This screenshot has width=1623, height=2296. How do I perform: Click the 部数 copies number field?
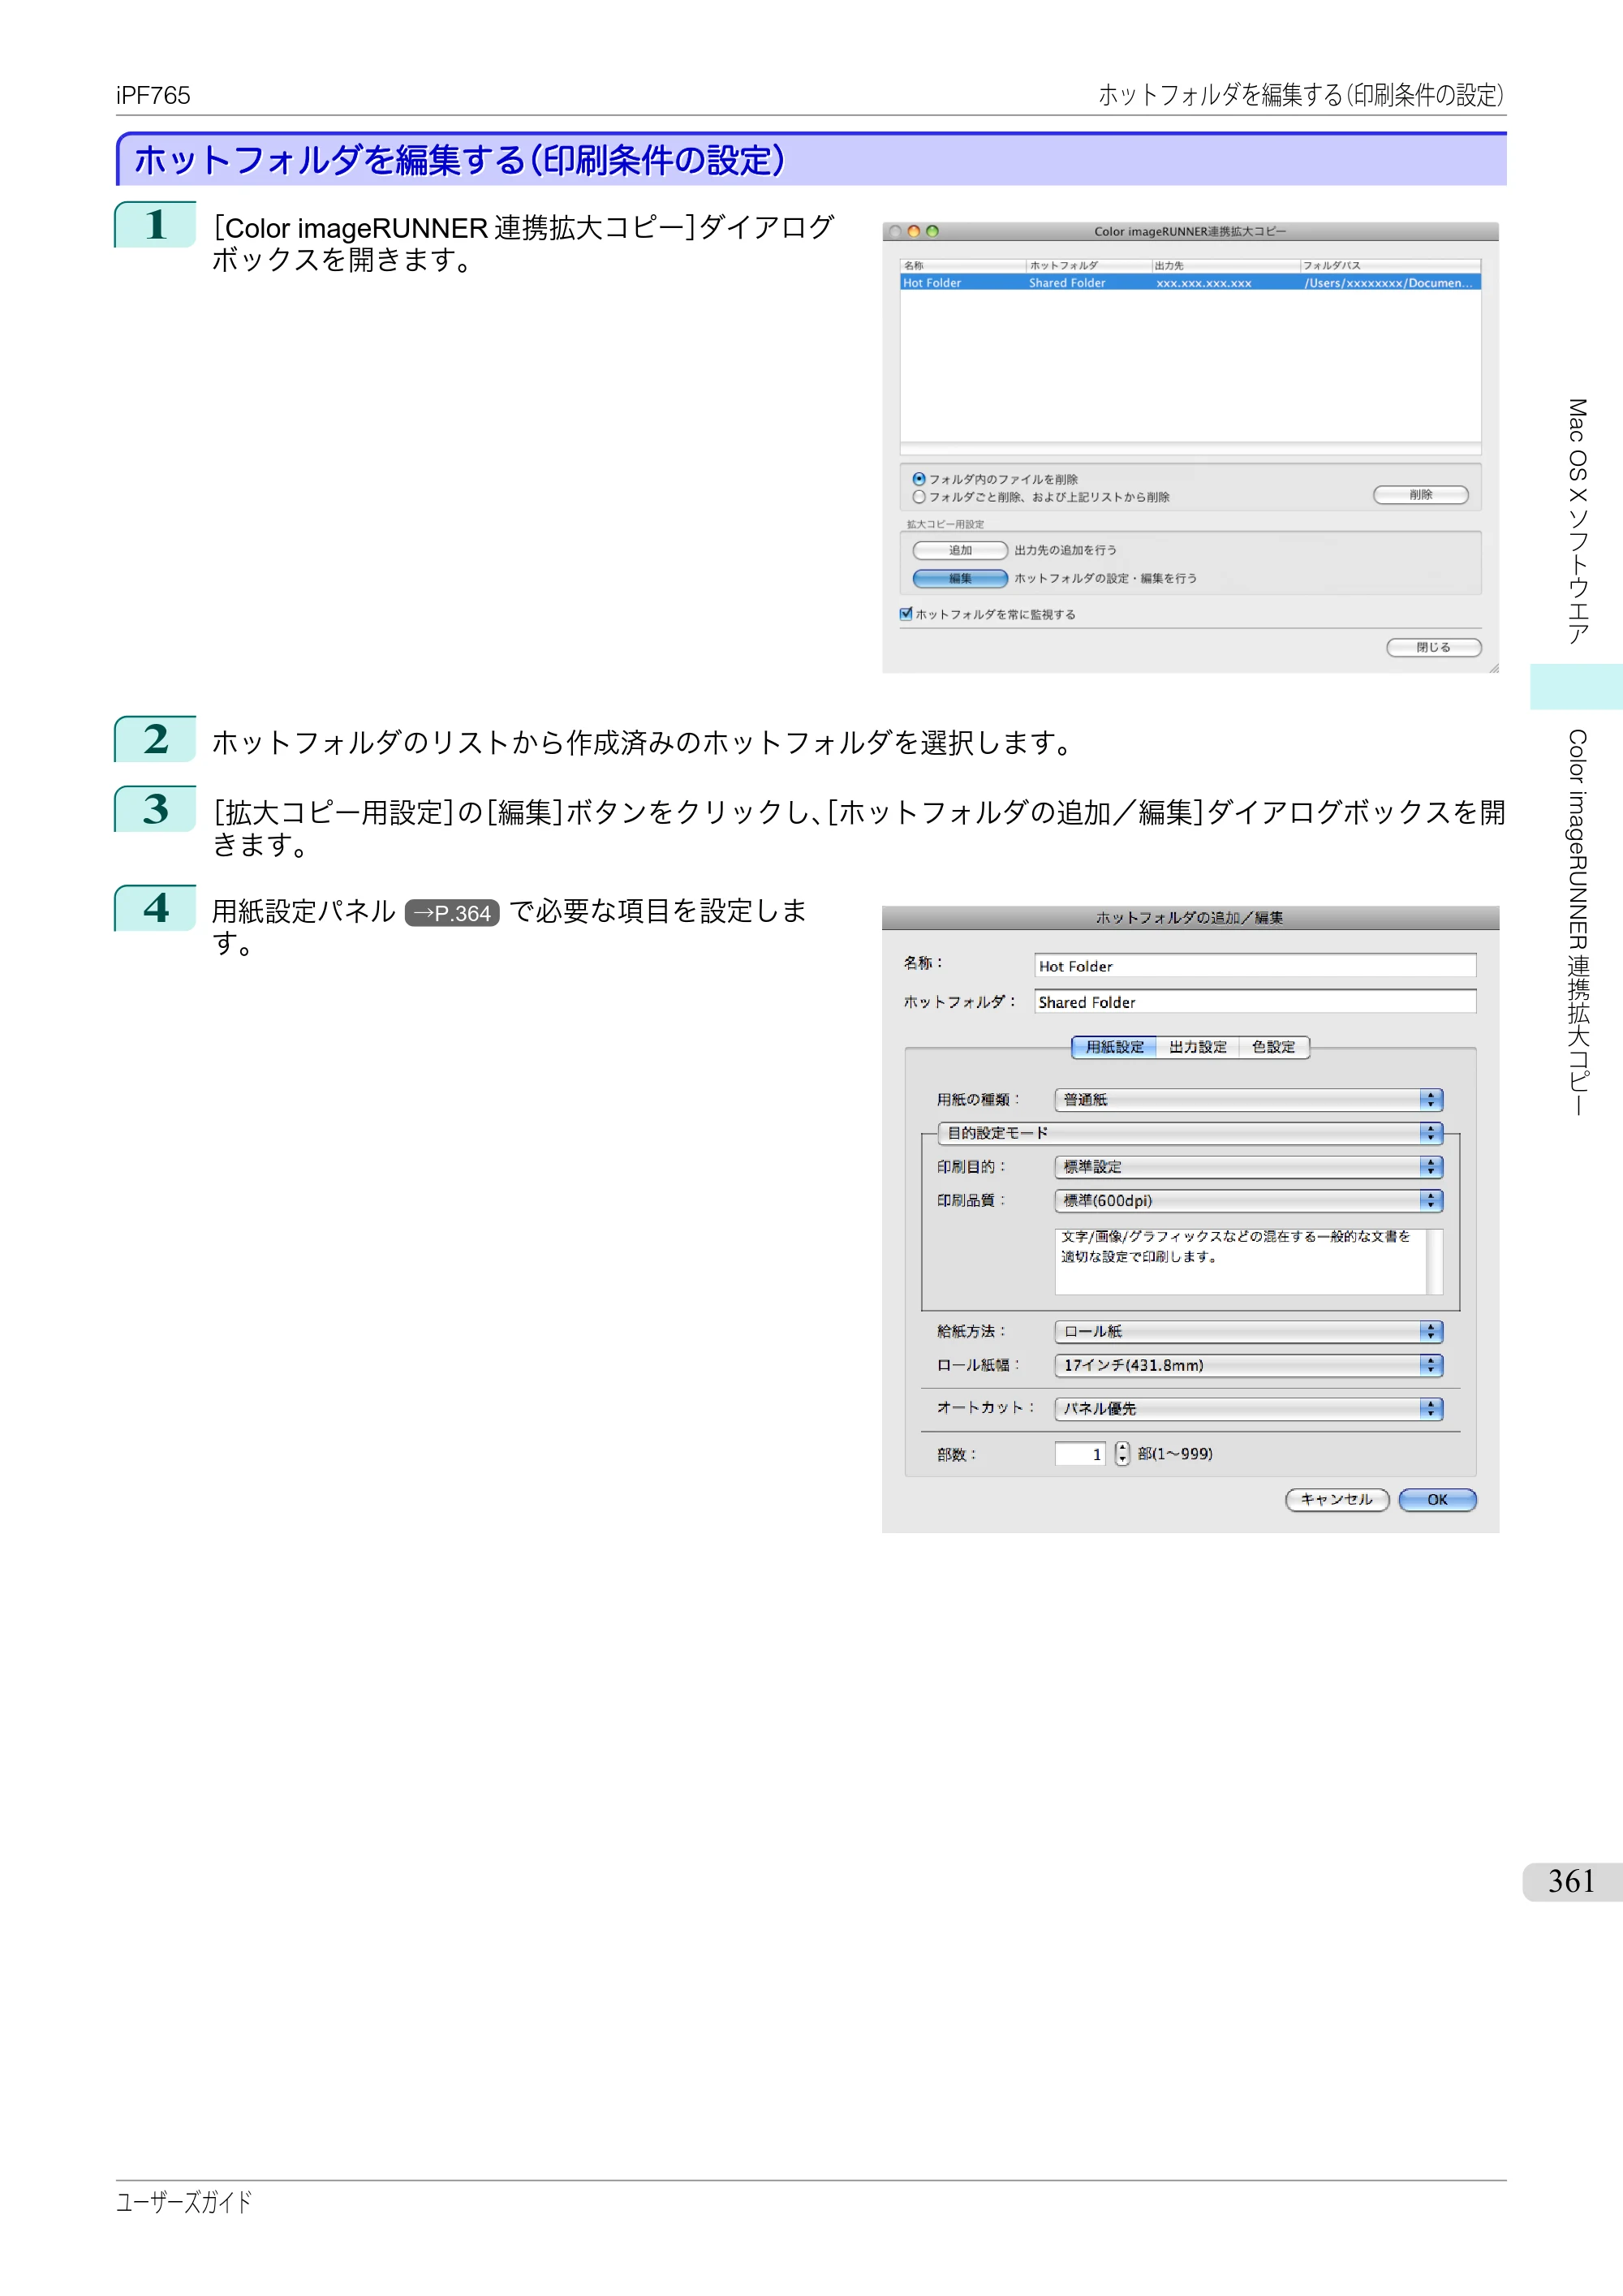tap(1080, 1454)
